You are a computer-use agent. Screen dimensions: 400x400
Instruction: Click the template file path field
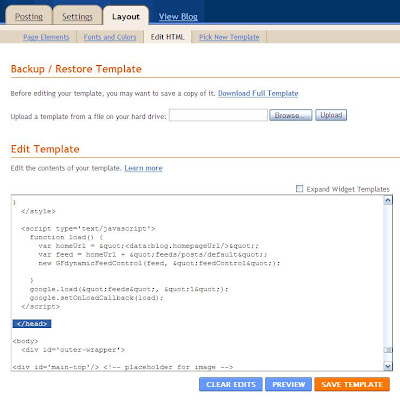tap(218, 115)
